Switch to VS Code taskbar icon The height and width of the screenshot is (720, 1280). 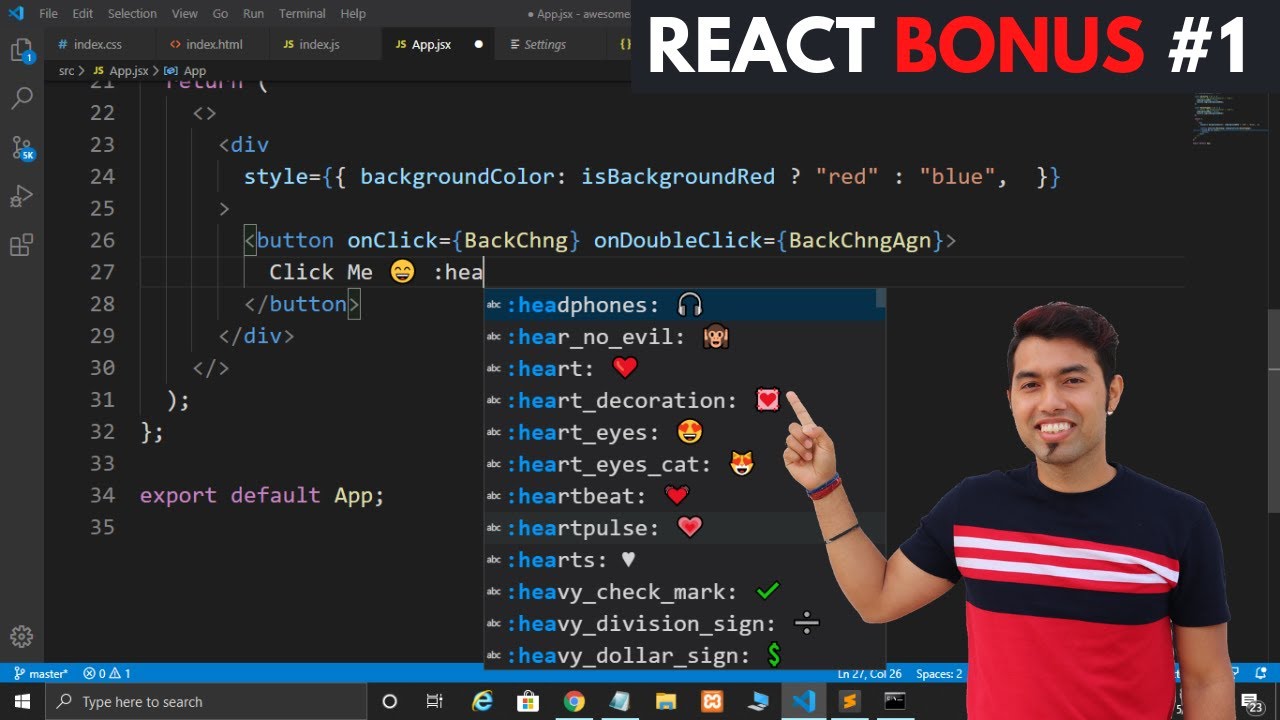tap(803, 701)
